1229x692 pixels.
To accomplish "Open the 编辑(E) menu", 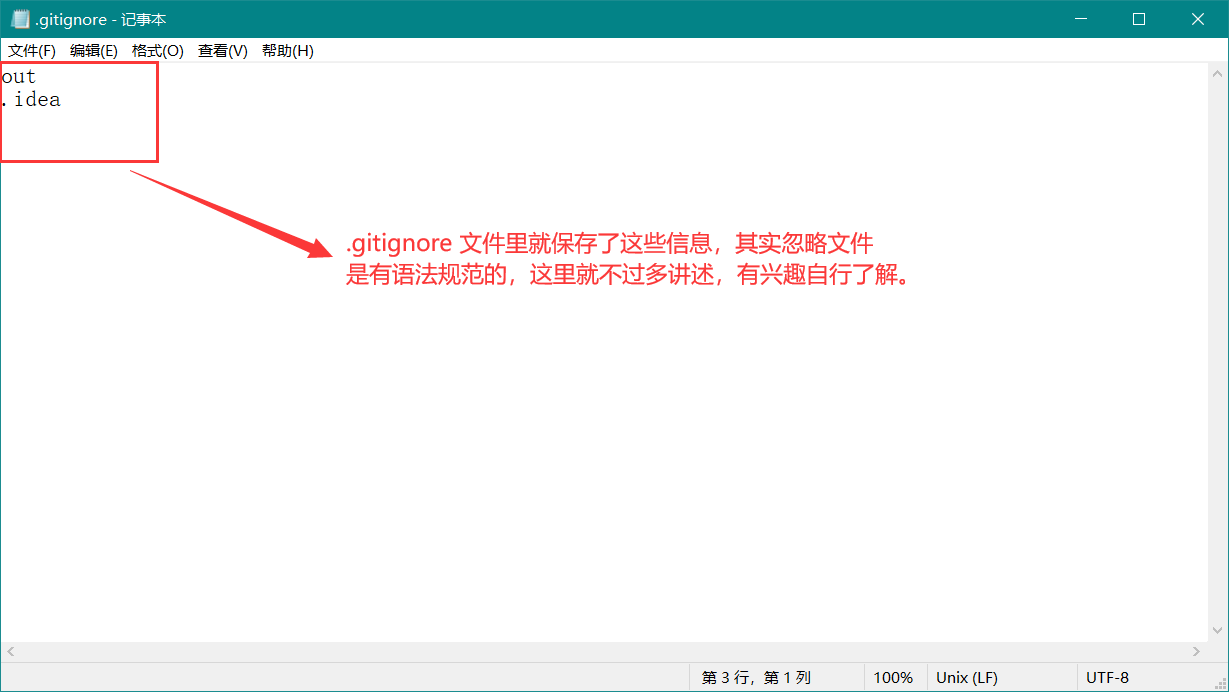I will click(x=94, y=51).
